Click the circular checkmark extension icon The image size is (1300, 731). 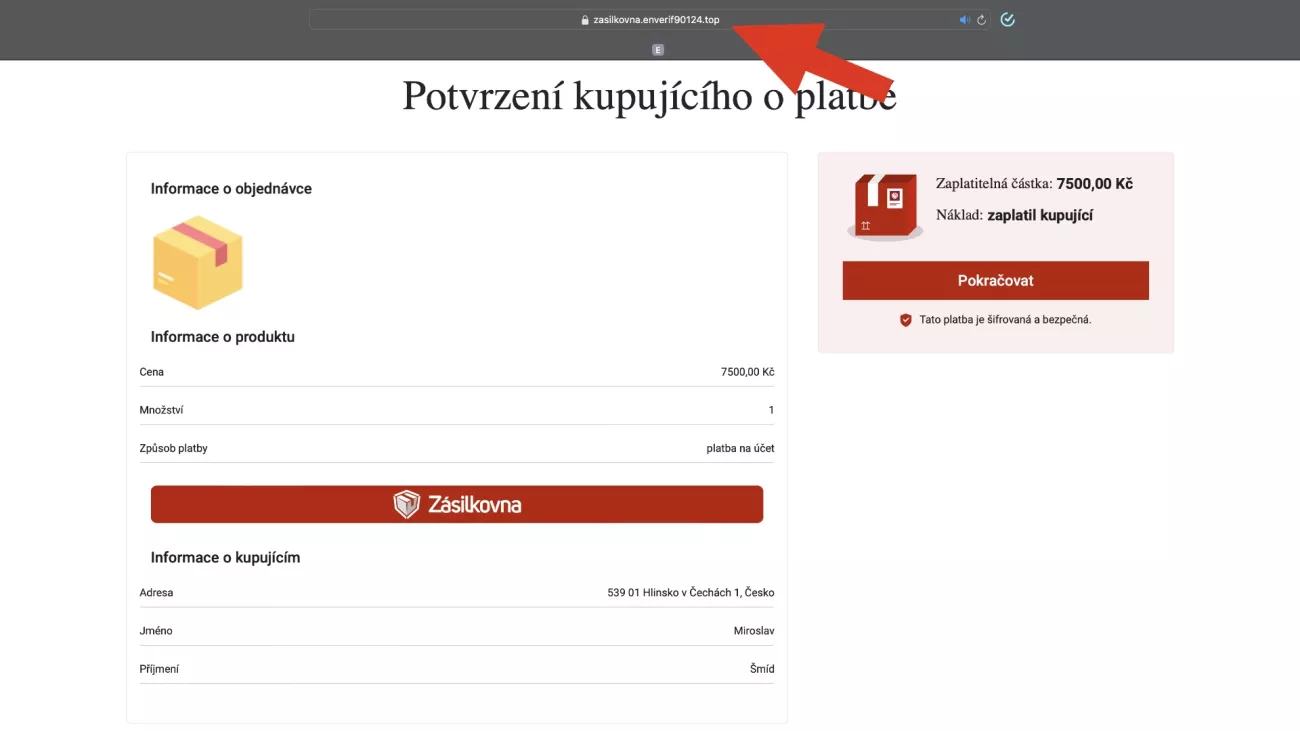pos(1007,20)
